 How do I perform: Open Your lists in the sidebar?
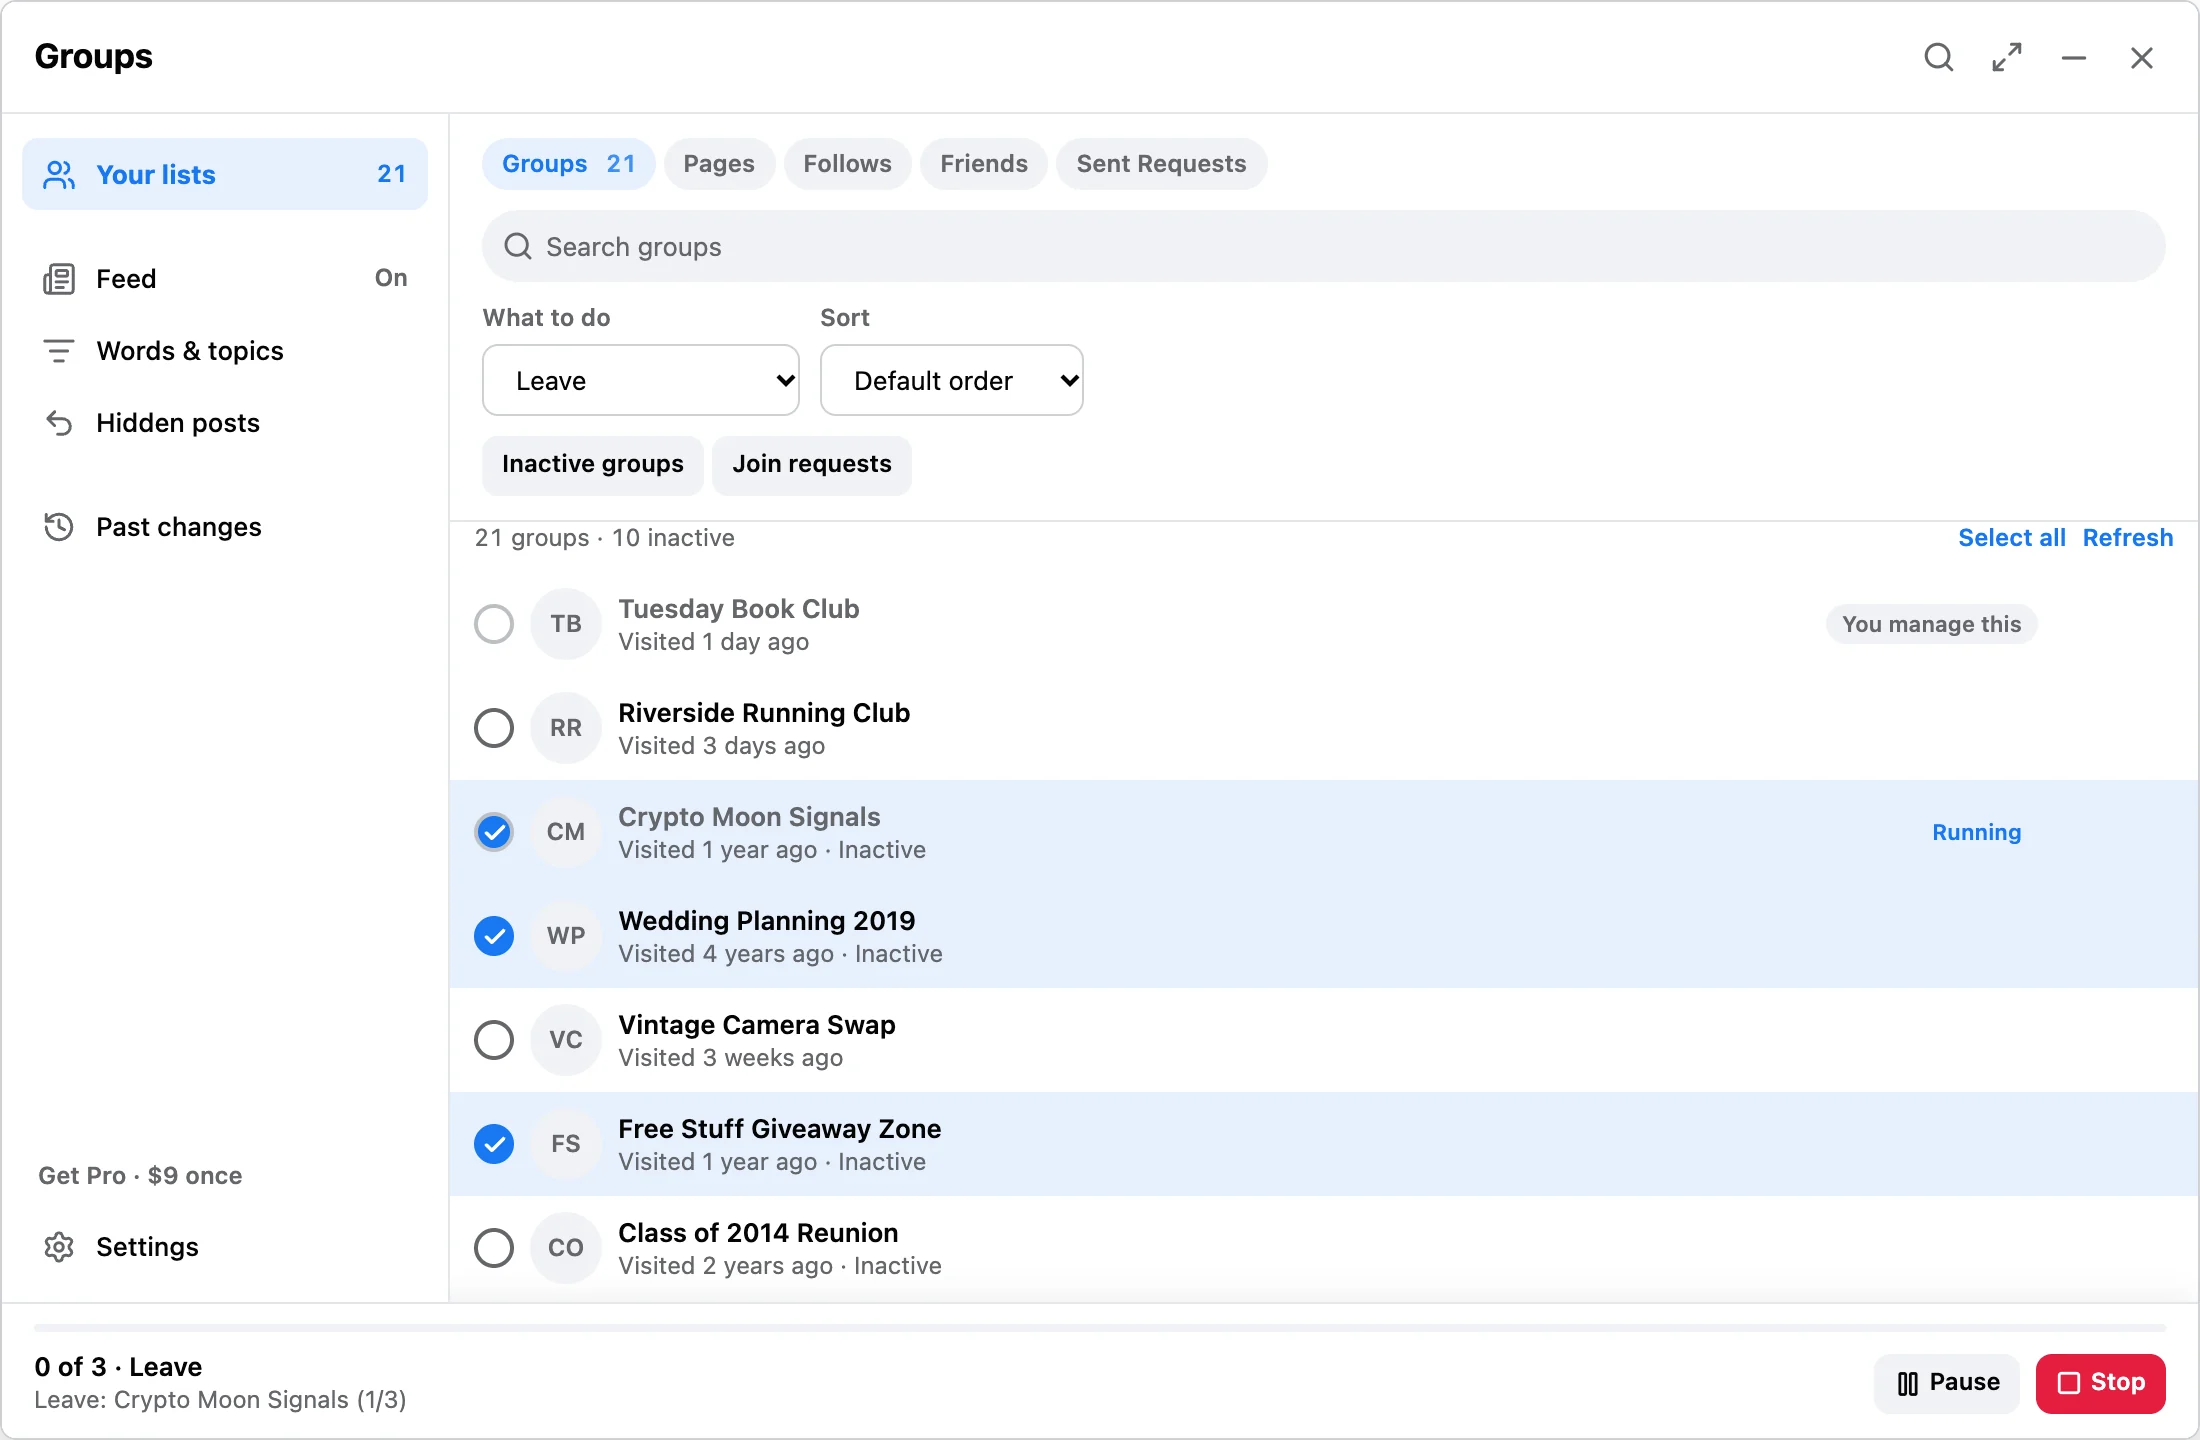(225, 174)
